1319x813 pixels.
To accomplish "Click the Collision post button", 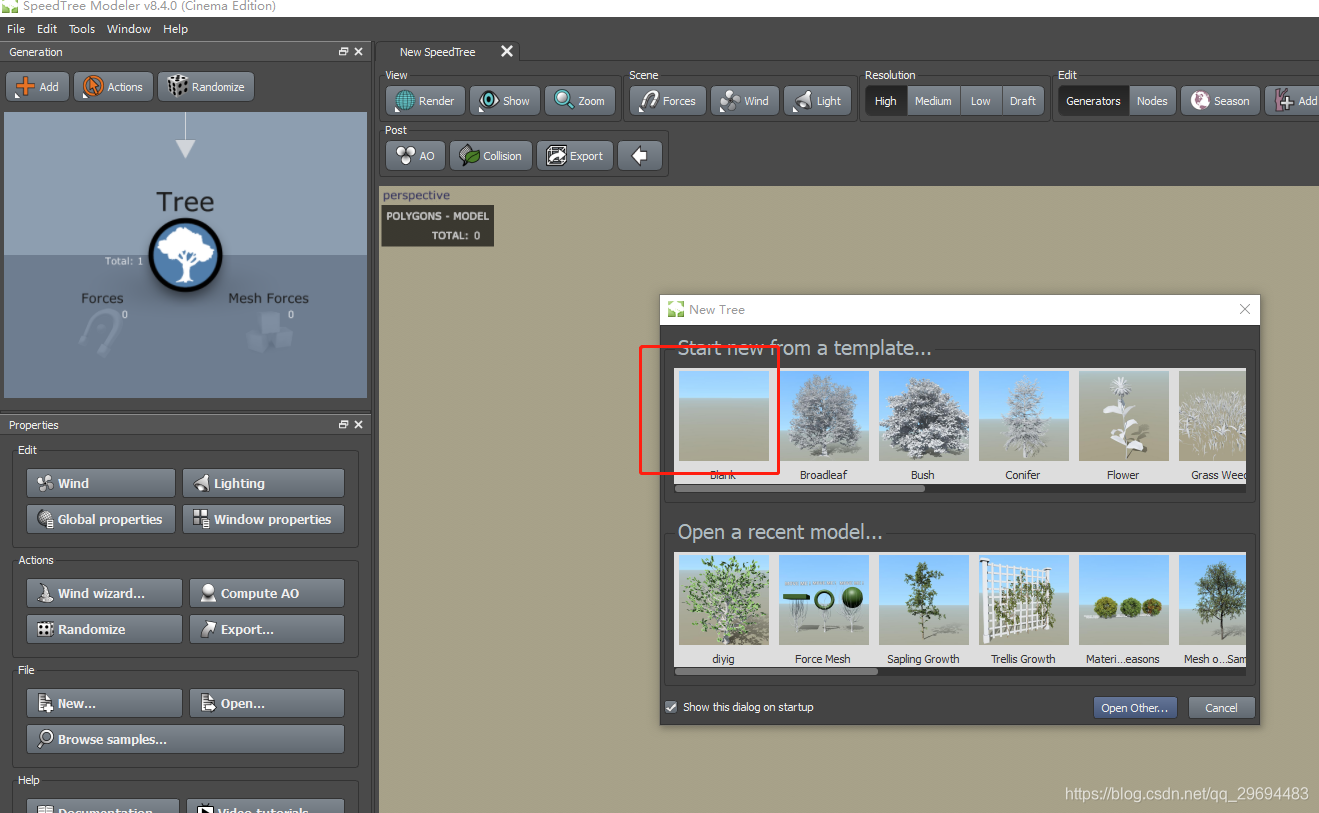I will point(490,156).
